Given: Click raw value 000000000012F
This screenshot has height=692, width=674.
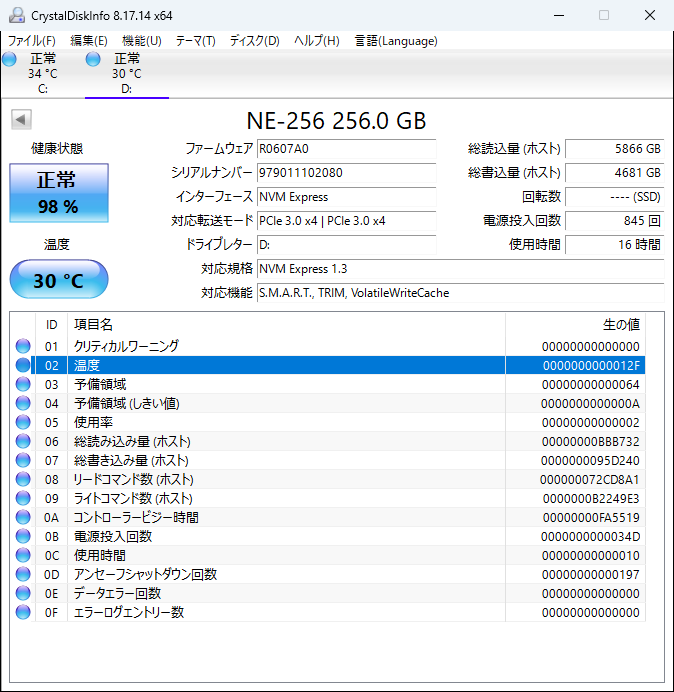Looking at the screenshot, I should pyautogui.click(x=591, y=365).
